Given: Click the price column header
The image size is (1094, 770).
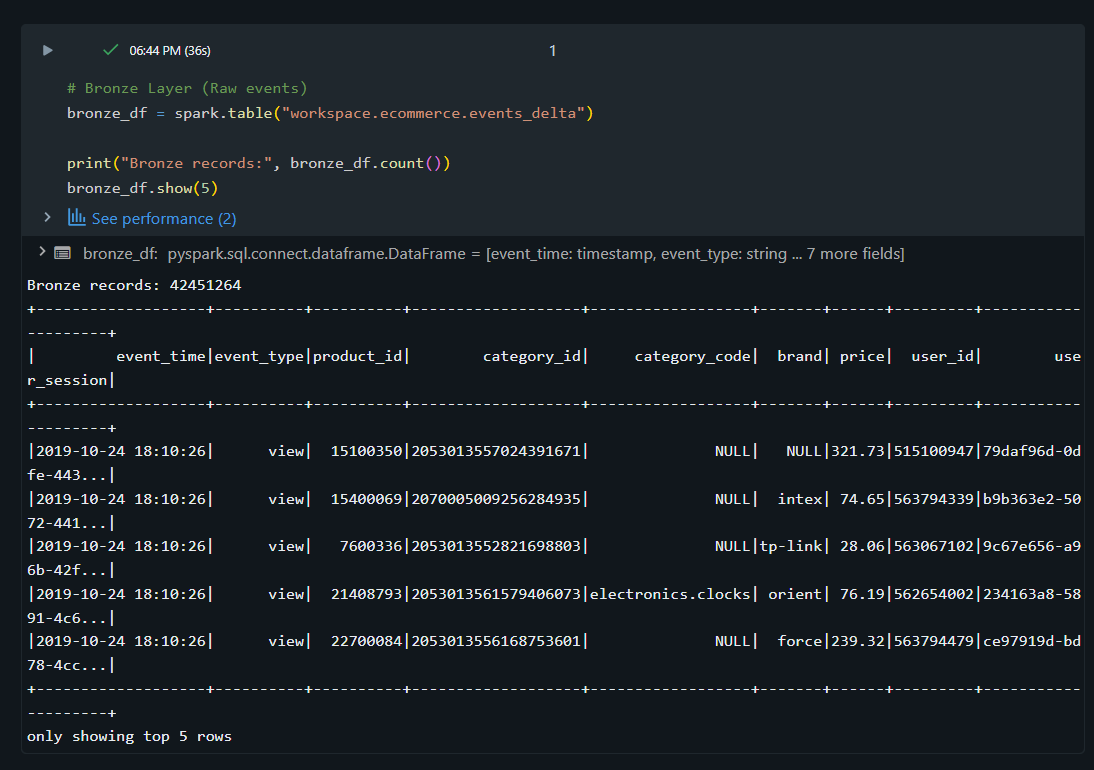Looking at the screenshot, I should [x=862, y=356].
